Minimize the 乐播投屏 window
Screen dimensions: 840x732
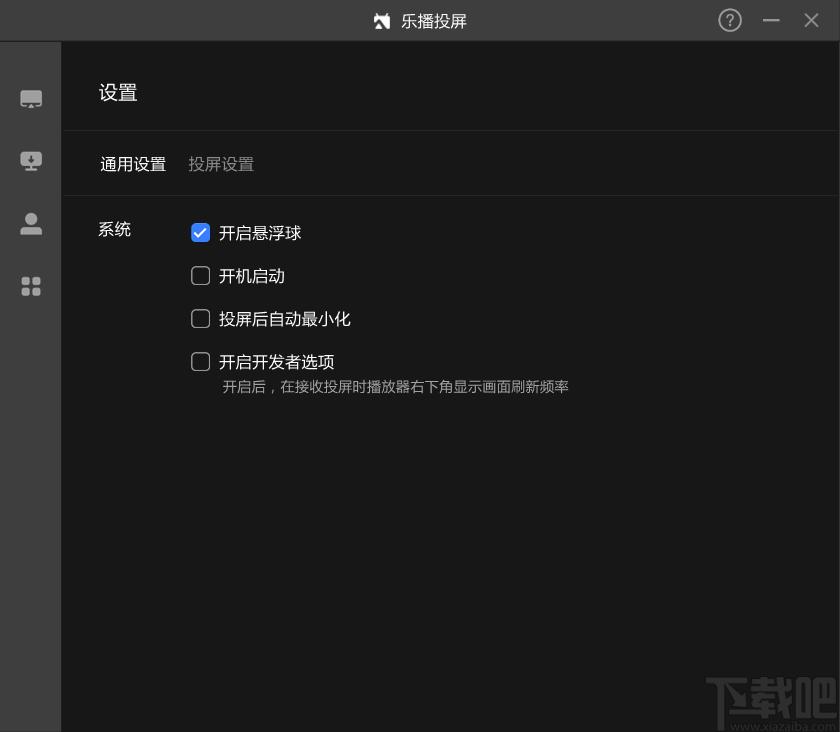[x=771, y=20]
